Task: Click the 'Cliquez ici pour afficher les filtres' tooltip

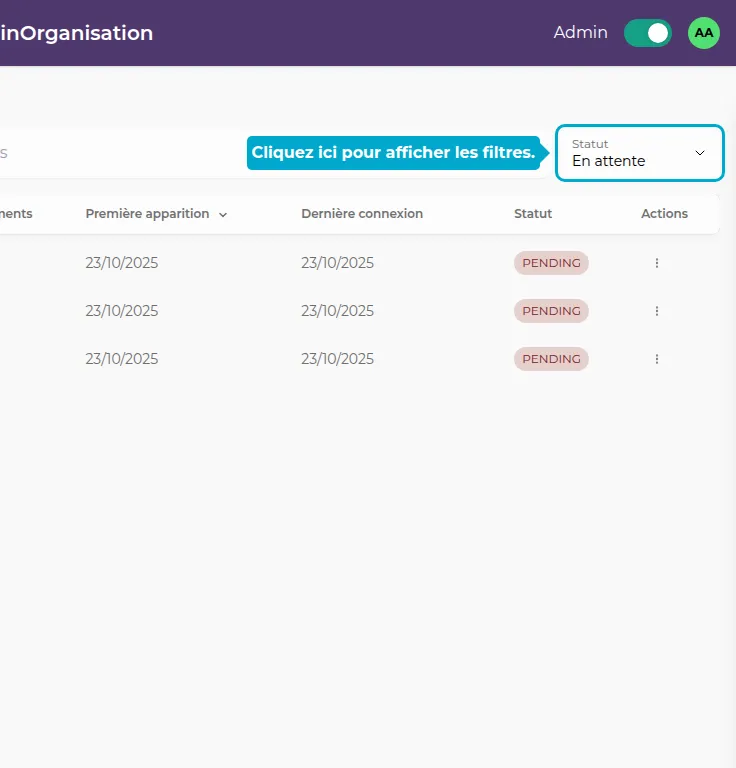Action: click(x=393, y=153)
